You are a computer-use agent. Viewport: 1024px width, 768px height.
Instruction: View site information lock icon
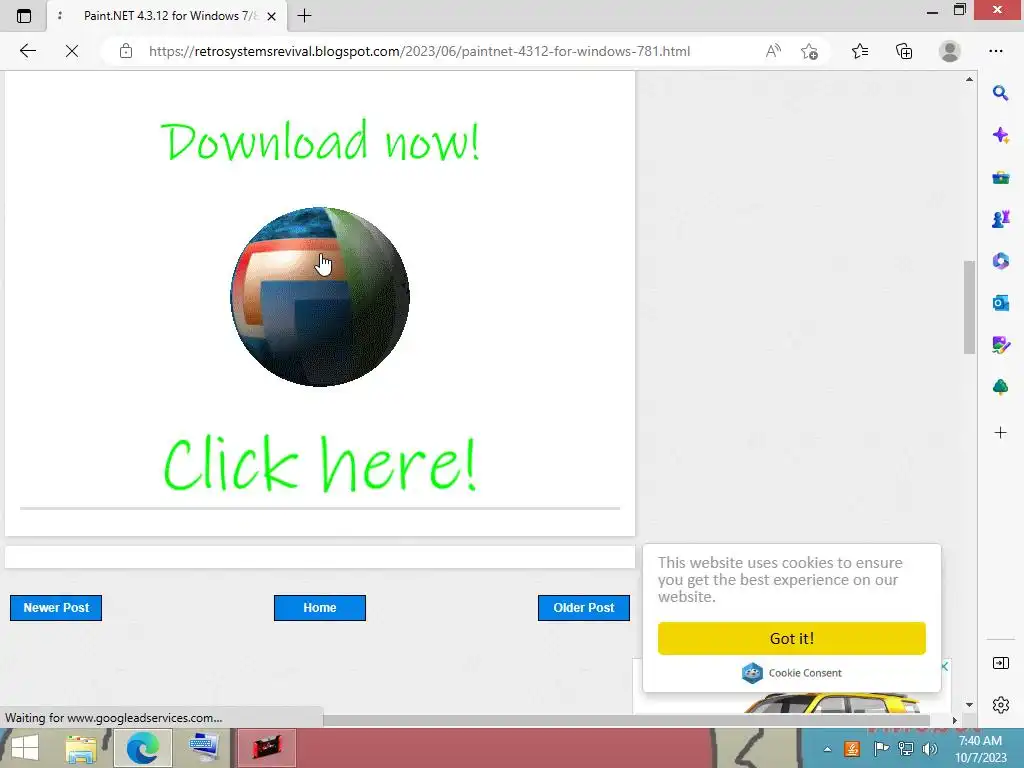(x=126, y=51)
